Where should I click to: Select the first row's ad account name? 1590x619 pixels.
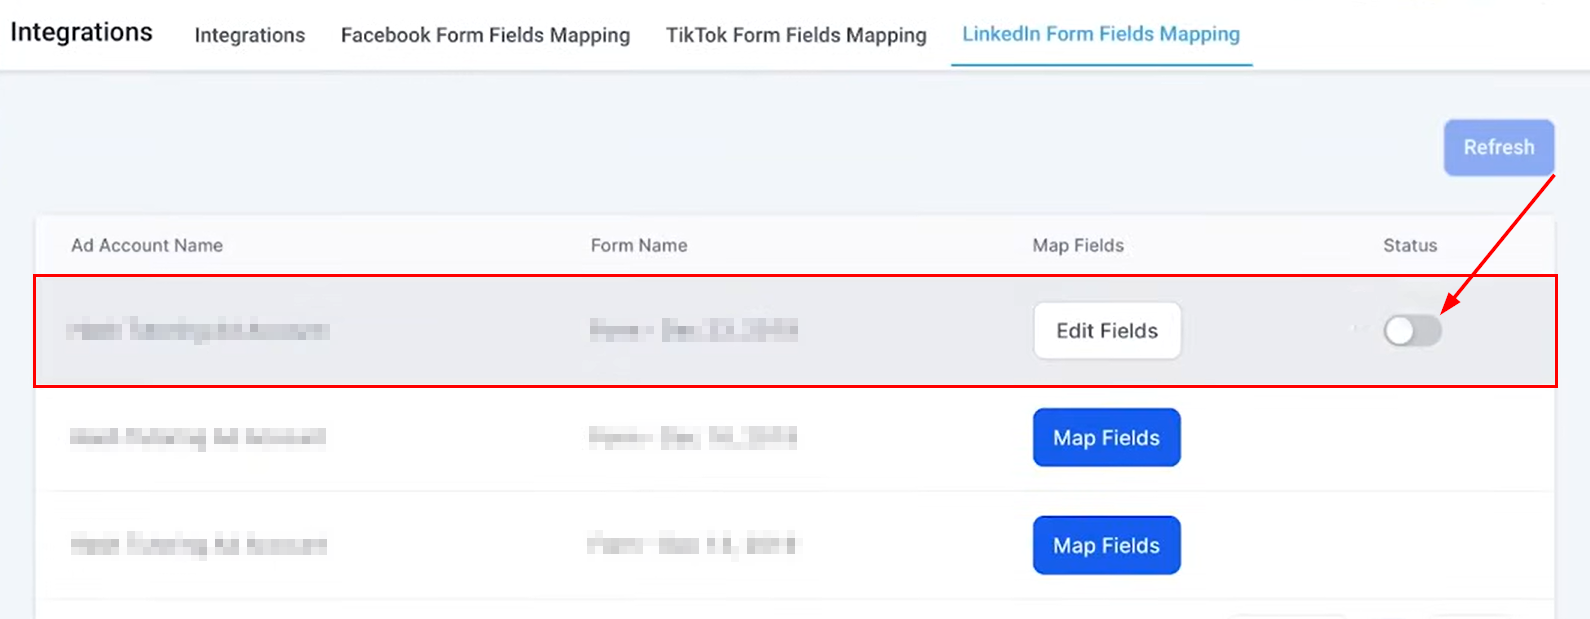click(198, 330)
